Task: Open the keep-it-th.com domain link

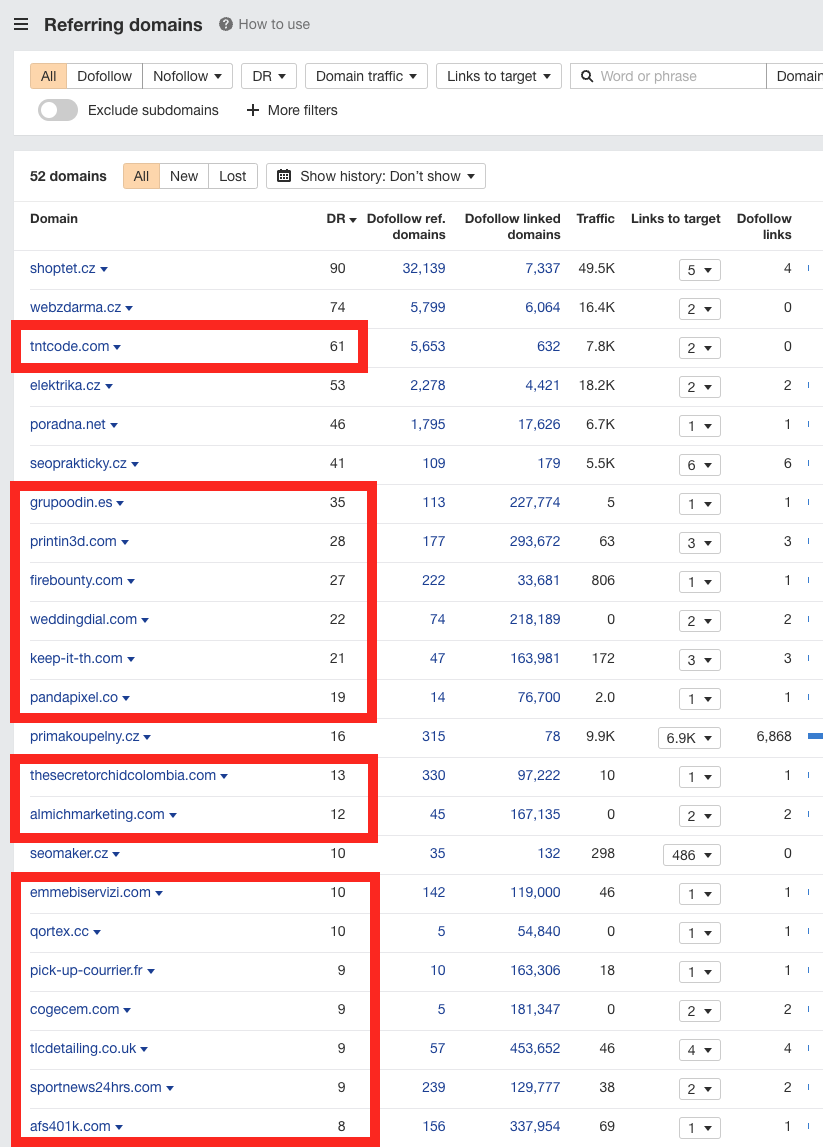Action: (x=76, y=659)
